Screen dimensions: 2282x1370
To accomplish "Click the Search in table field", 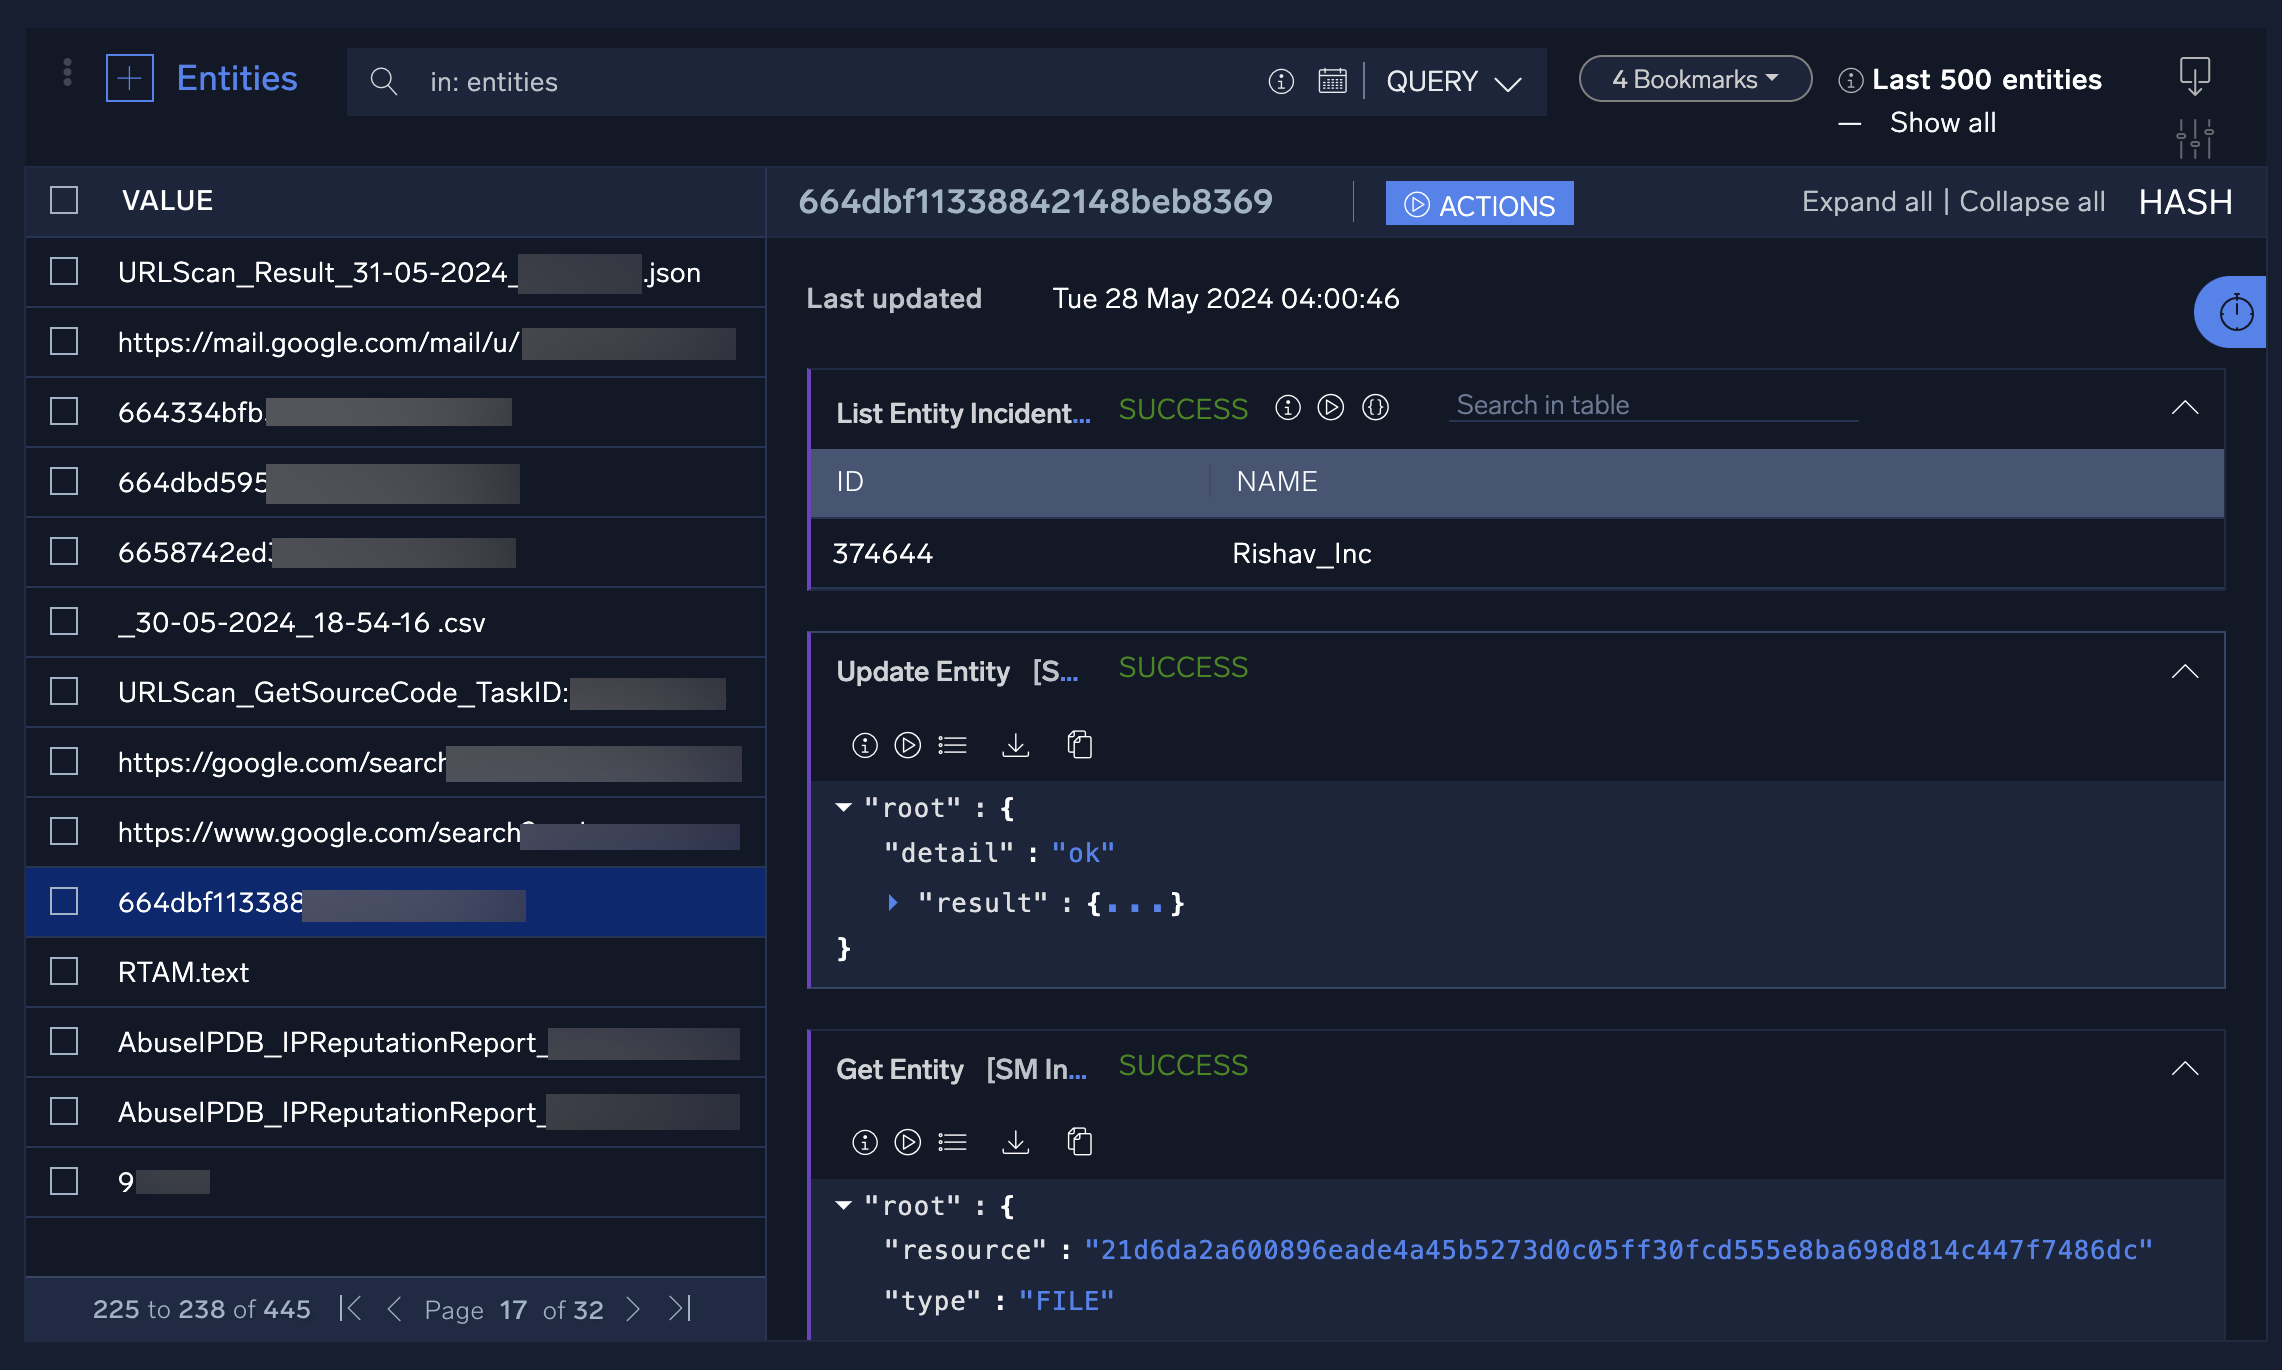I will click(x=1652, y=405).
